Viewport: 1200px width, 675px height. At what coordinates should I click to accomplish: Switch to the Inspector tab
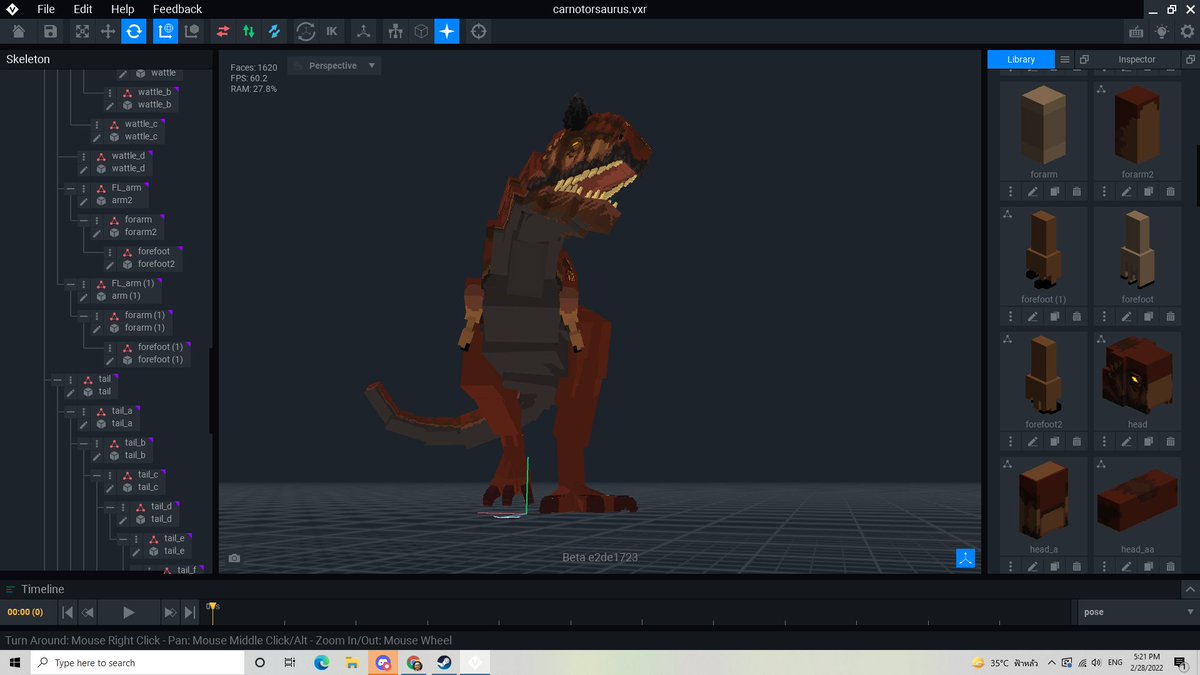(x=1136, y=59)
